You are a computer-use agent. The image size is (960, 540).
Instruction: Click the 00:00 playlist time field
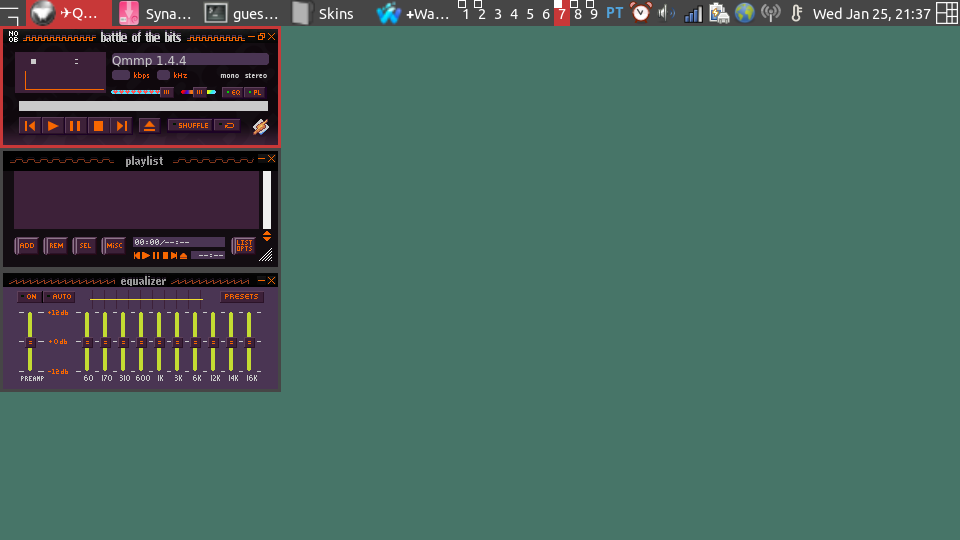(178, 242)
